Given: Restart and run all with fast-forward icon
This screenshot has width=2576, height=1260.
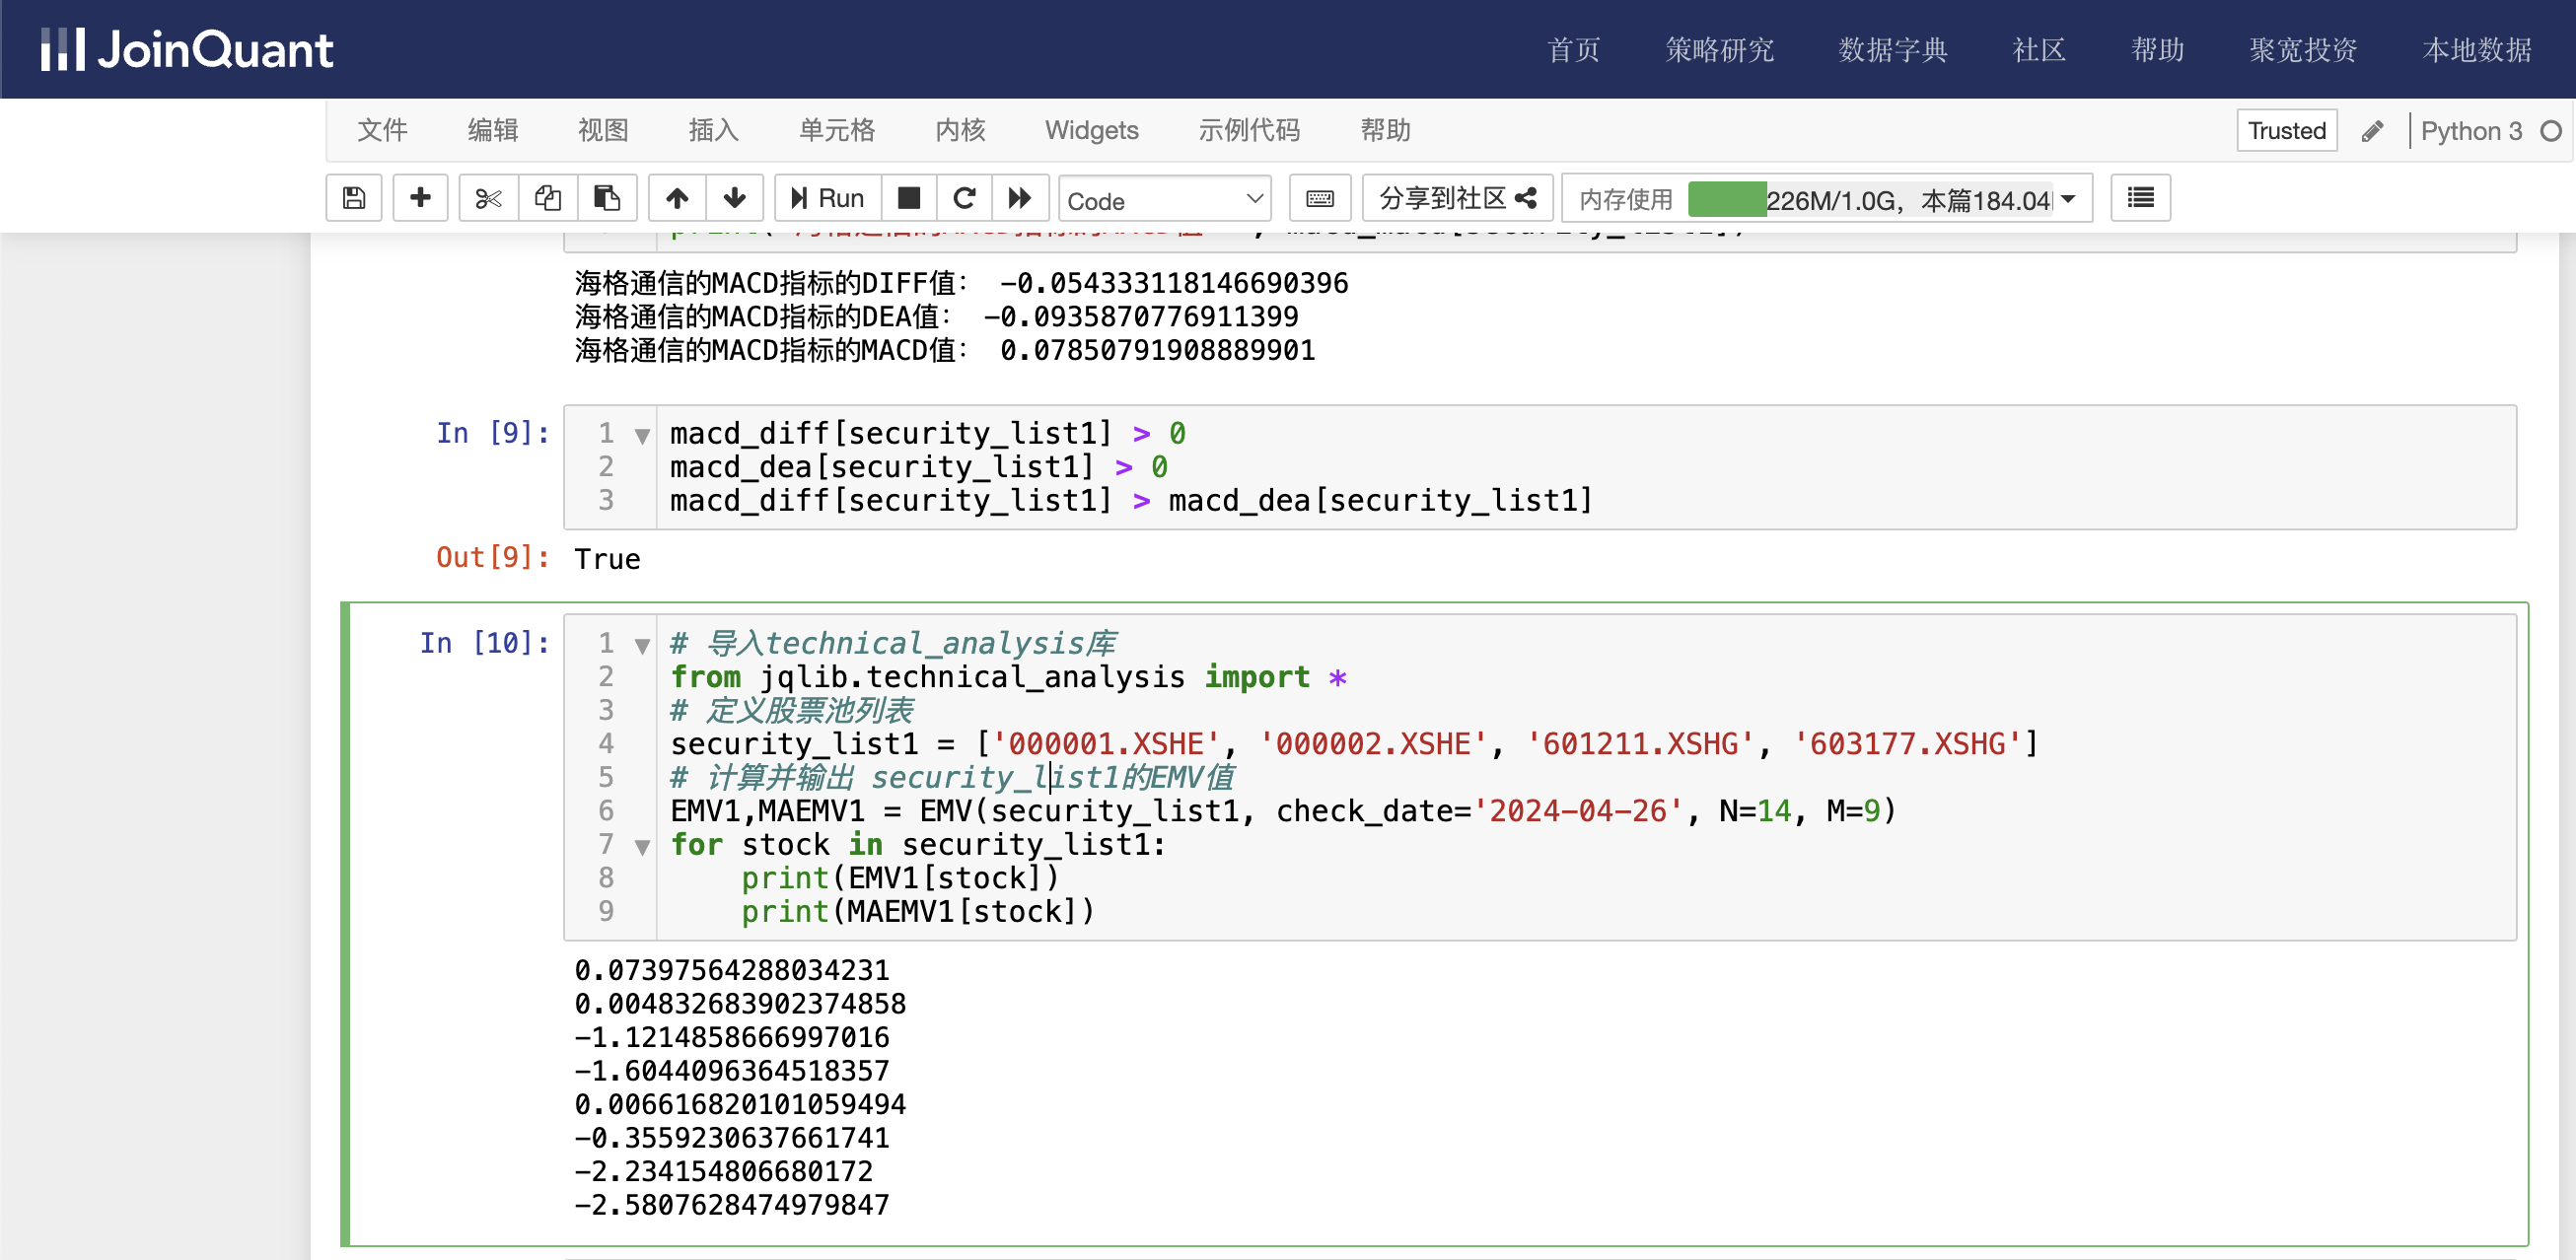Looking at the screenshot, I should tap(1020, 198).
